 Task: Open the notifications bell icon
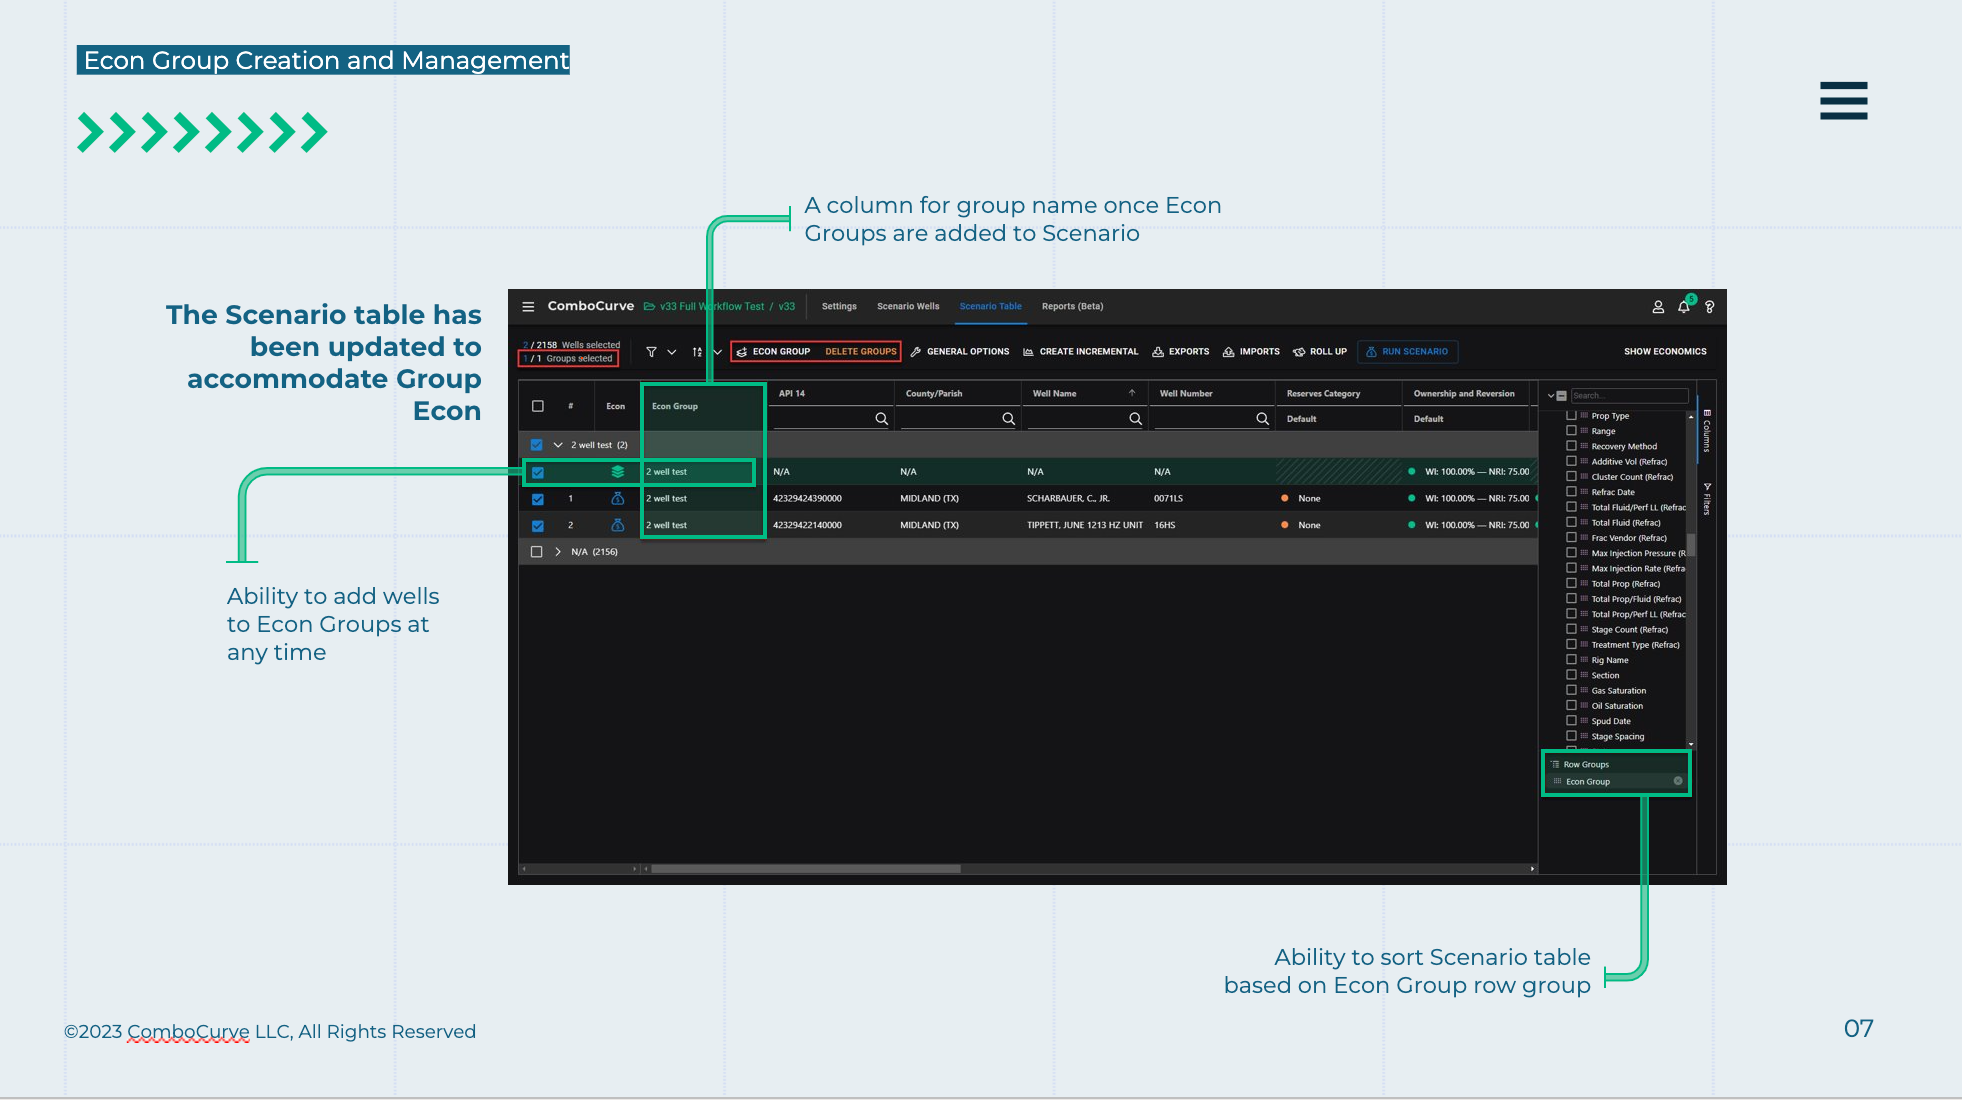(1684, 307)
